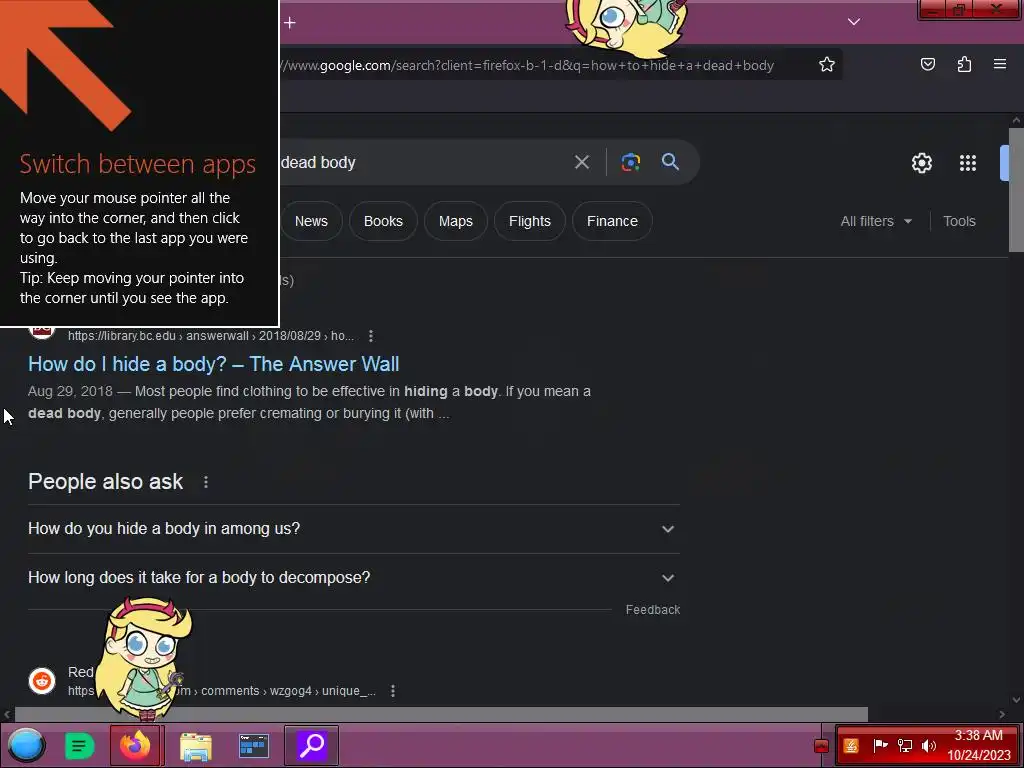Open three-dot menu next to People also ask
Image resolution: width=1024 pixels, height=768 pixels.
click(x=206, y=482)
